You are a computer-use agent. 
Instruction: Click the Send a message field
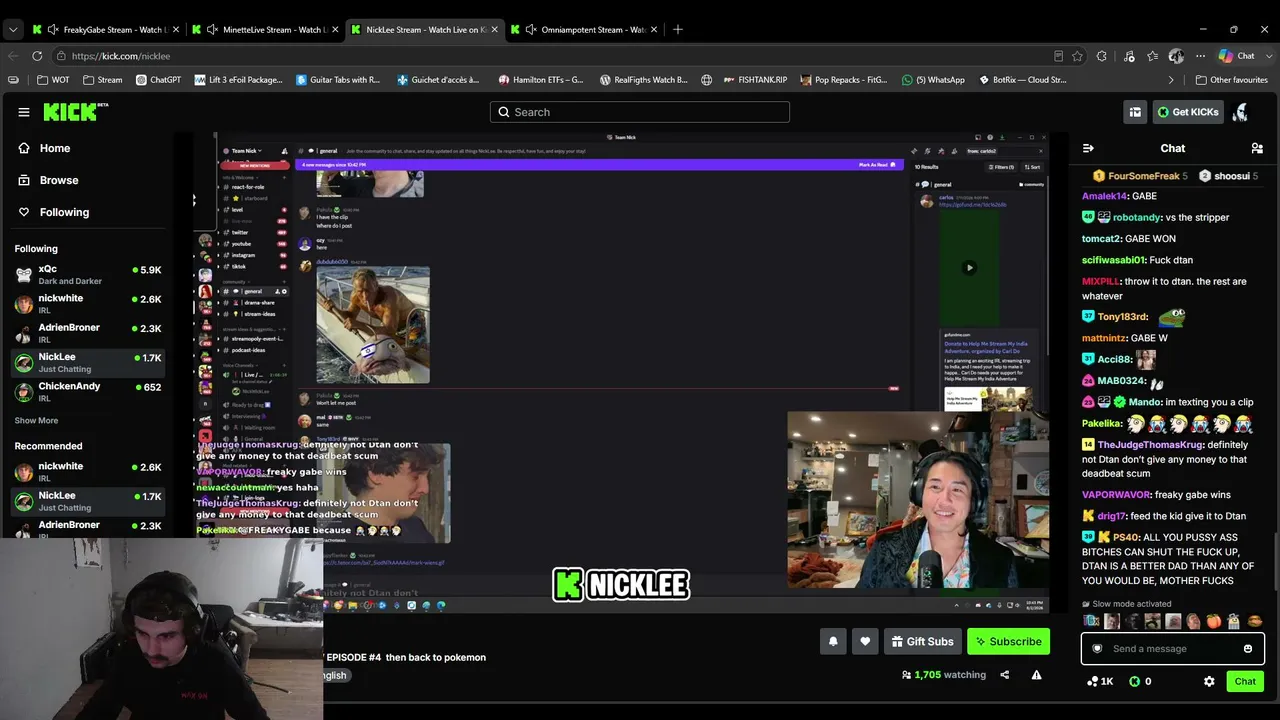tap(1172, 649)
